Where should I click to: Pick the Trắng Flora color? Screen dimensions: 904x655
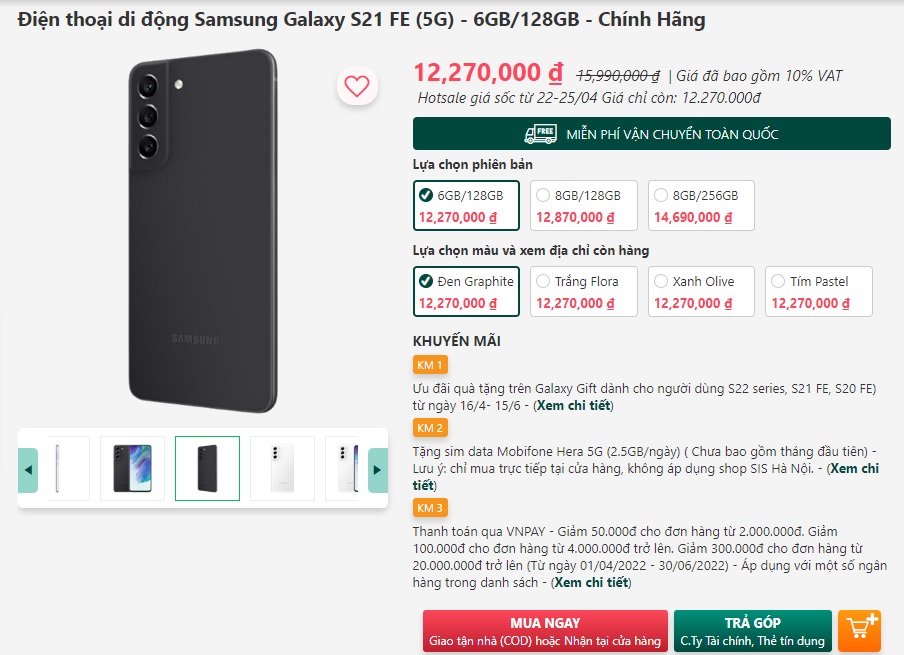click(x=584, y=291)
